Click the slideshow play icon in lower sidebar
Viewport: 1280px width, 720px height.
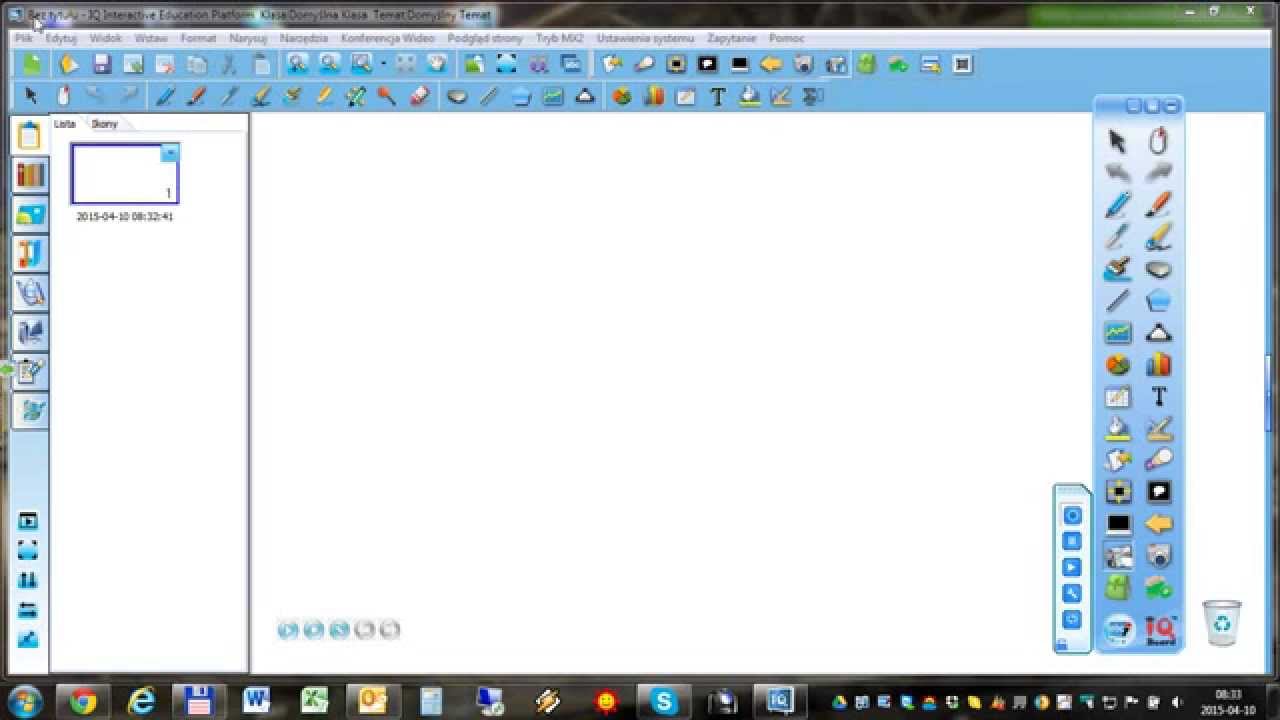click(28, 521)
